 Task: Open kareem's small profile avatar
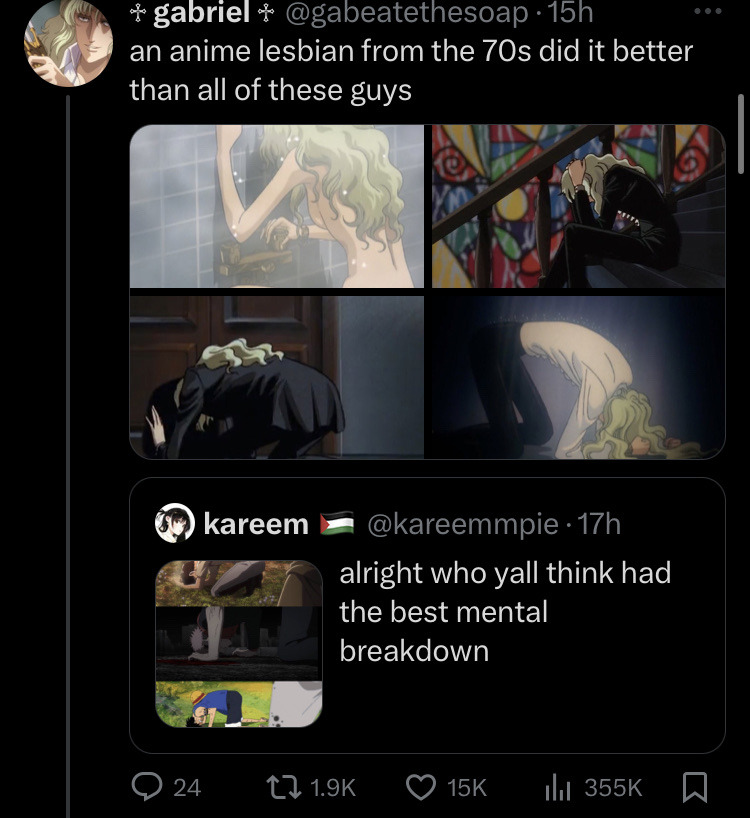tap(174, 523)
